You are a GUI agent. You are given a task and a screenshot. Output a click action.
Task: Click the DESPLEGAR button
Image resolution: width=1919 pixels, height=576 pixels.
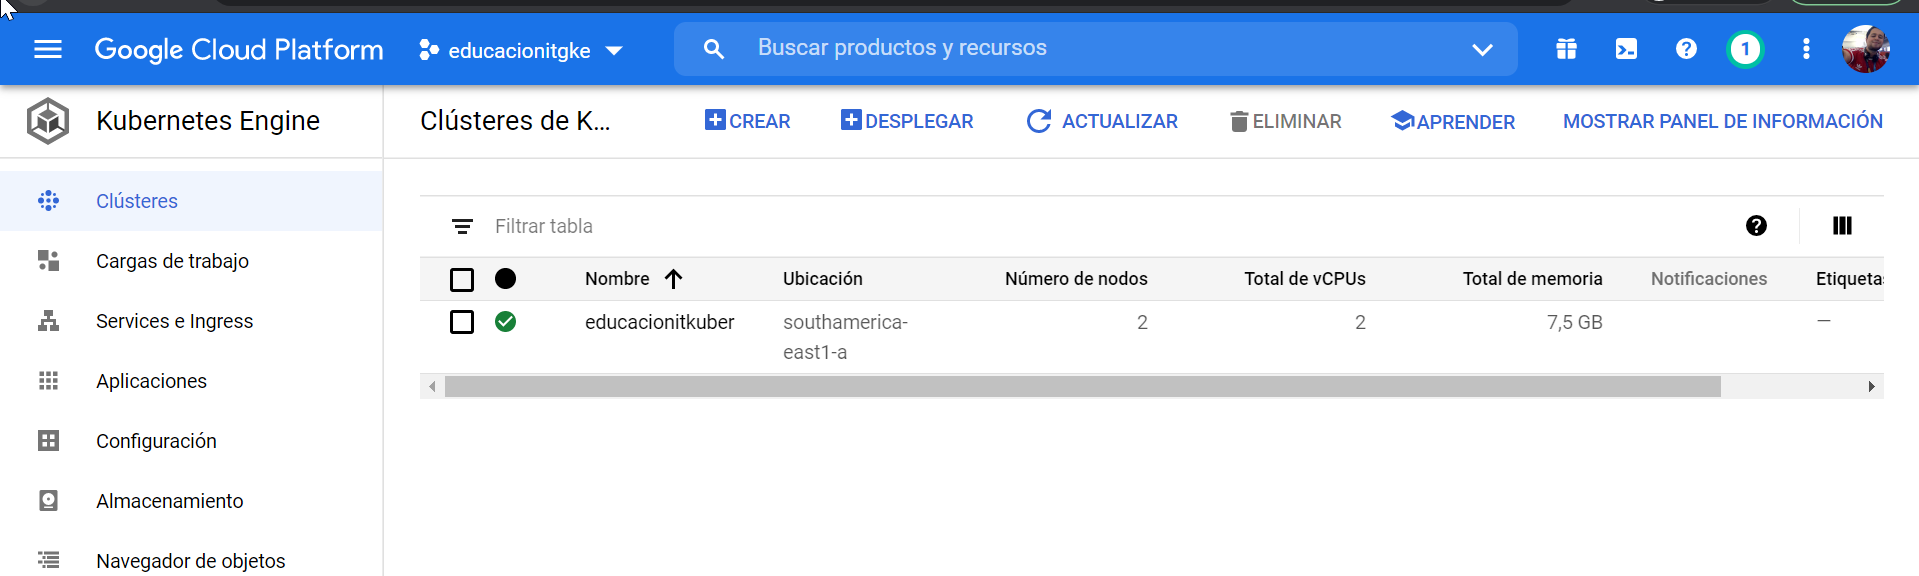pyautogui.click(x=907, y=121)
